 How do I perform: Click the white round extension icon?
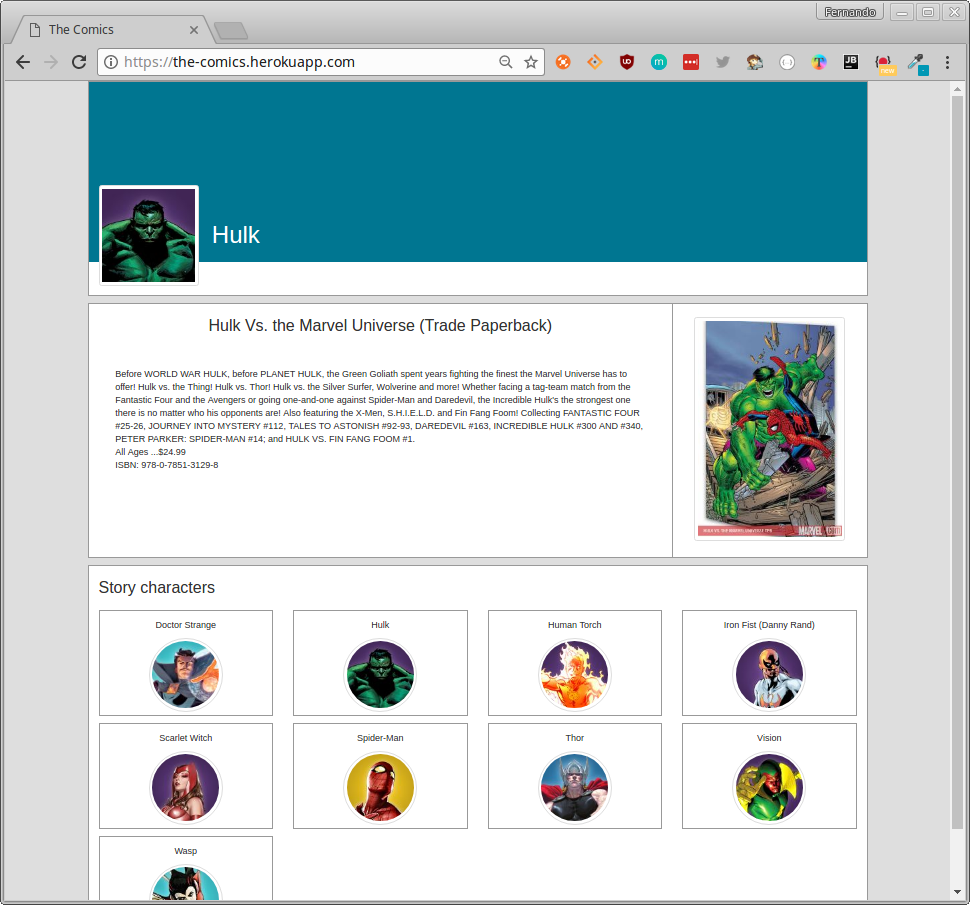[787, 62]
